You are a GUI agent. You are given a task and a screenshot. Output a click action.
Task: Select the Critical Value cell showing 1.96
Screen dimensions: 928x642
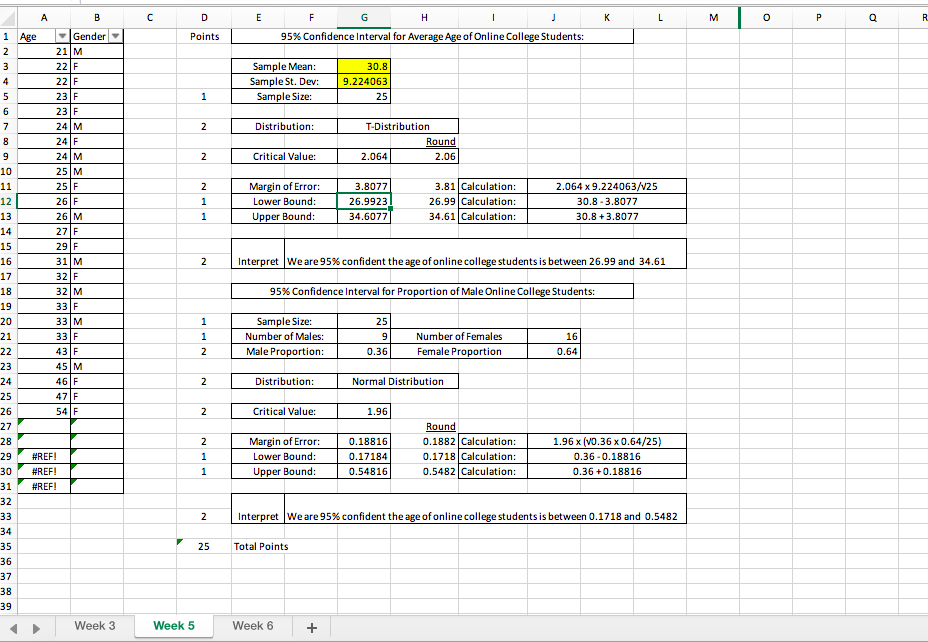point(364,411)
